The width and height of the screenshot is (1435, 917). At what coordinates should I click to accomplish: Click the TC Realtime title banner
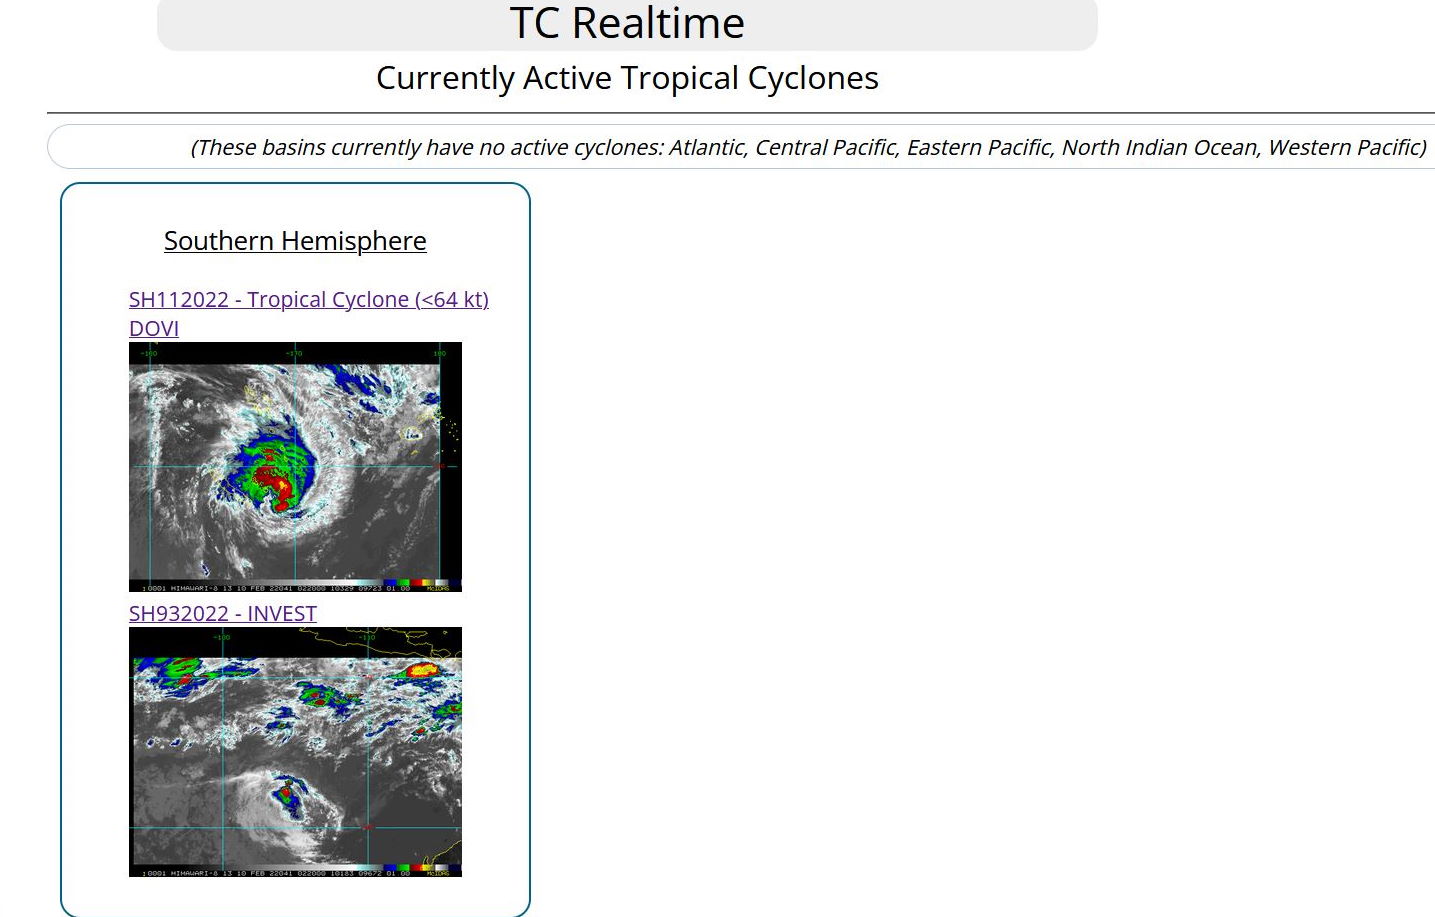[x=627, y=23]
